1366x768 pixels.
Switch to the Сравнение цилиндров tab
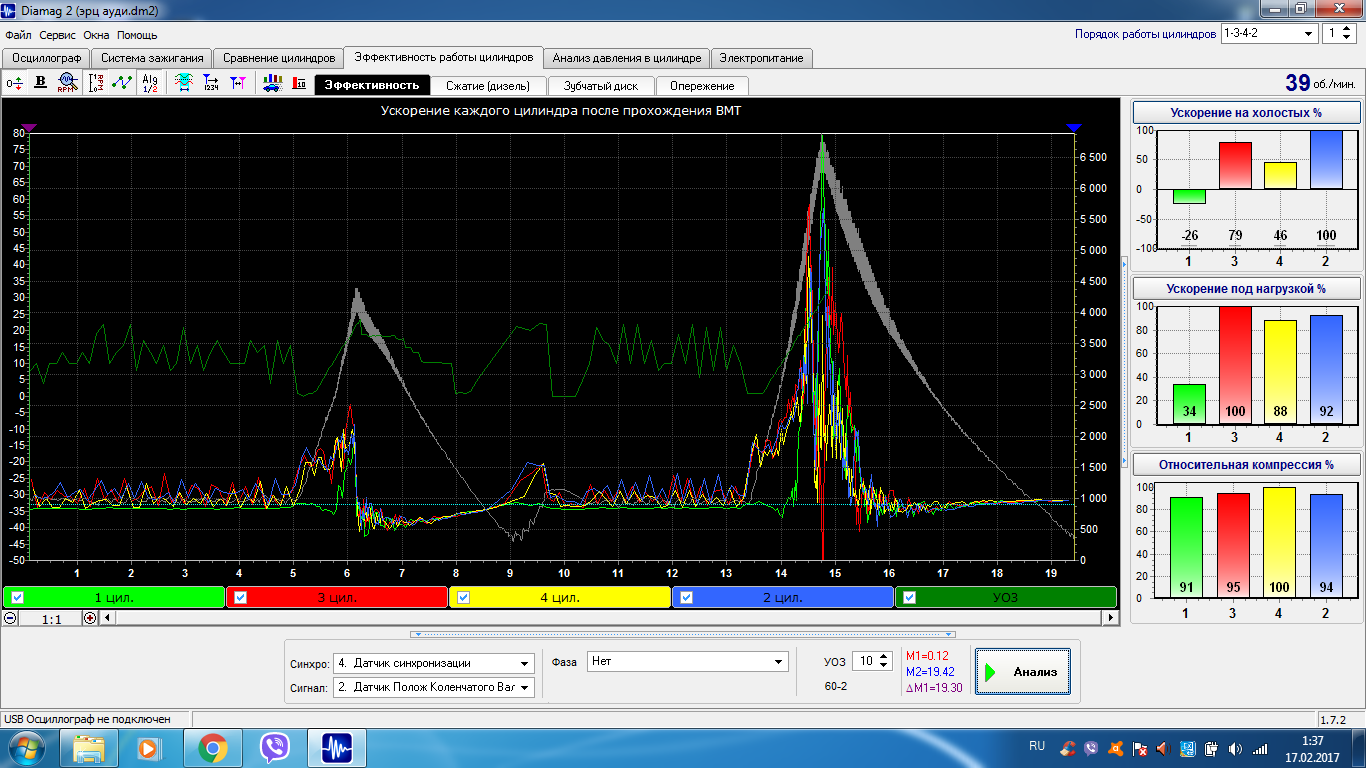click(279, 58)
